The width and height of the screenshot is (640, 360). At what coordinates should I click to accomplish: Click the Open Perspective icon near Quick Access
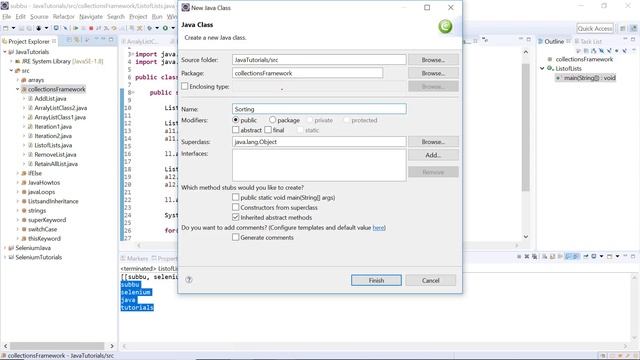coord(622,28)
